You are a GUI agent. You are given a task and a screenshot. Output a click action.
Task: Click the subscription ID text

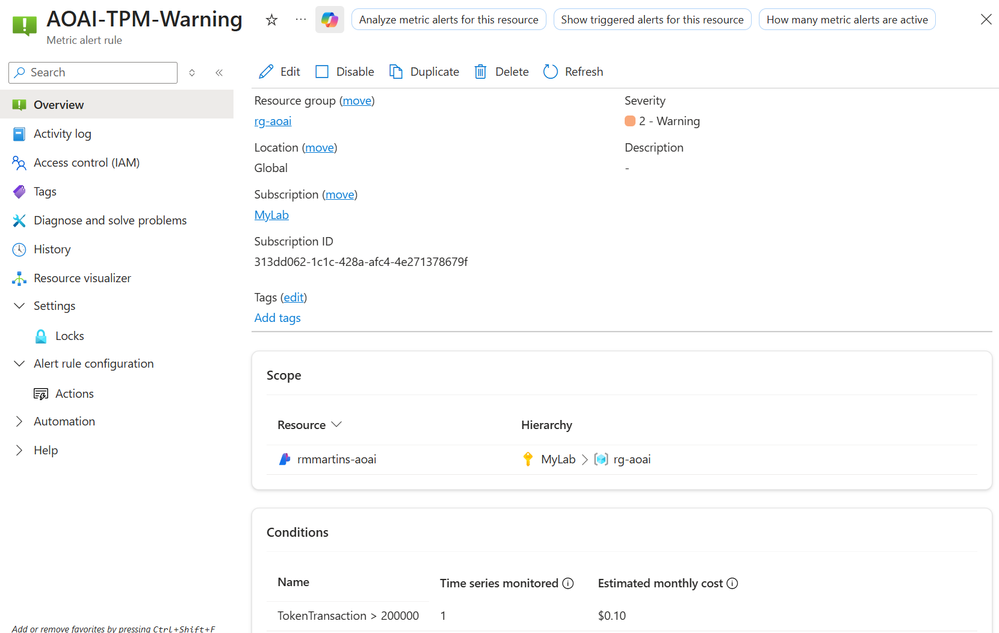(361, 262)
